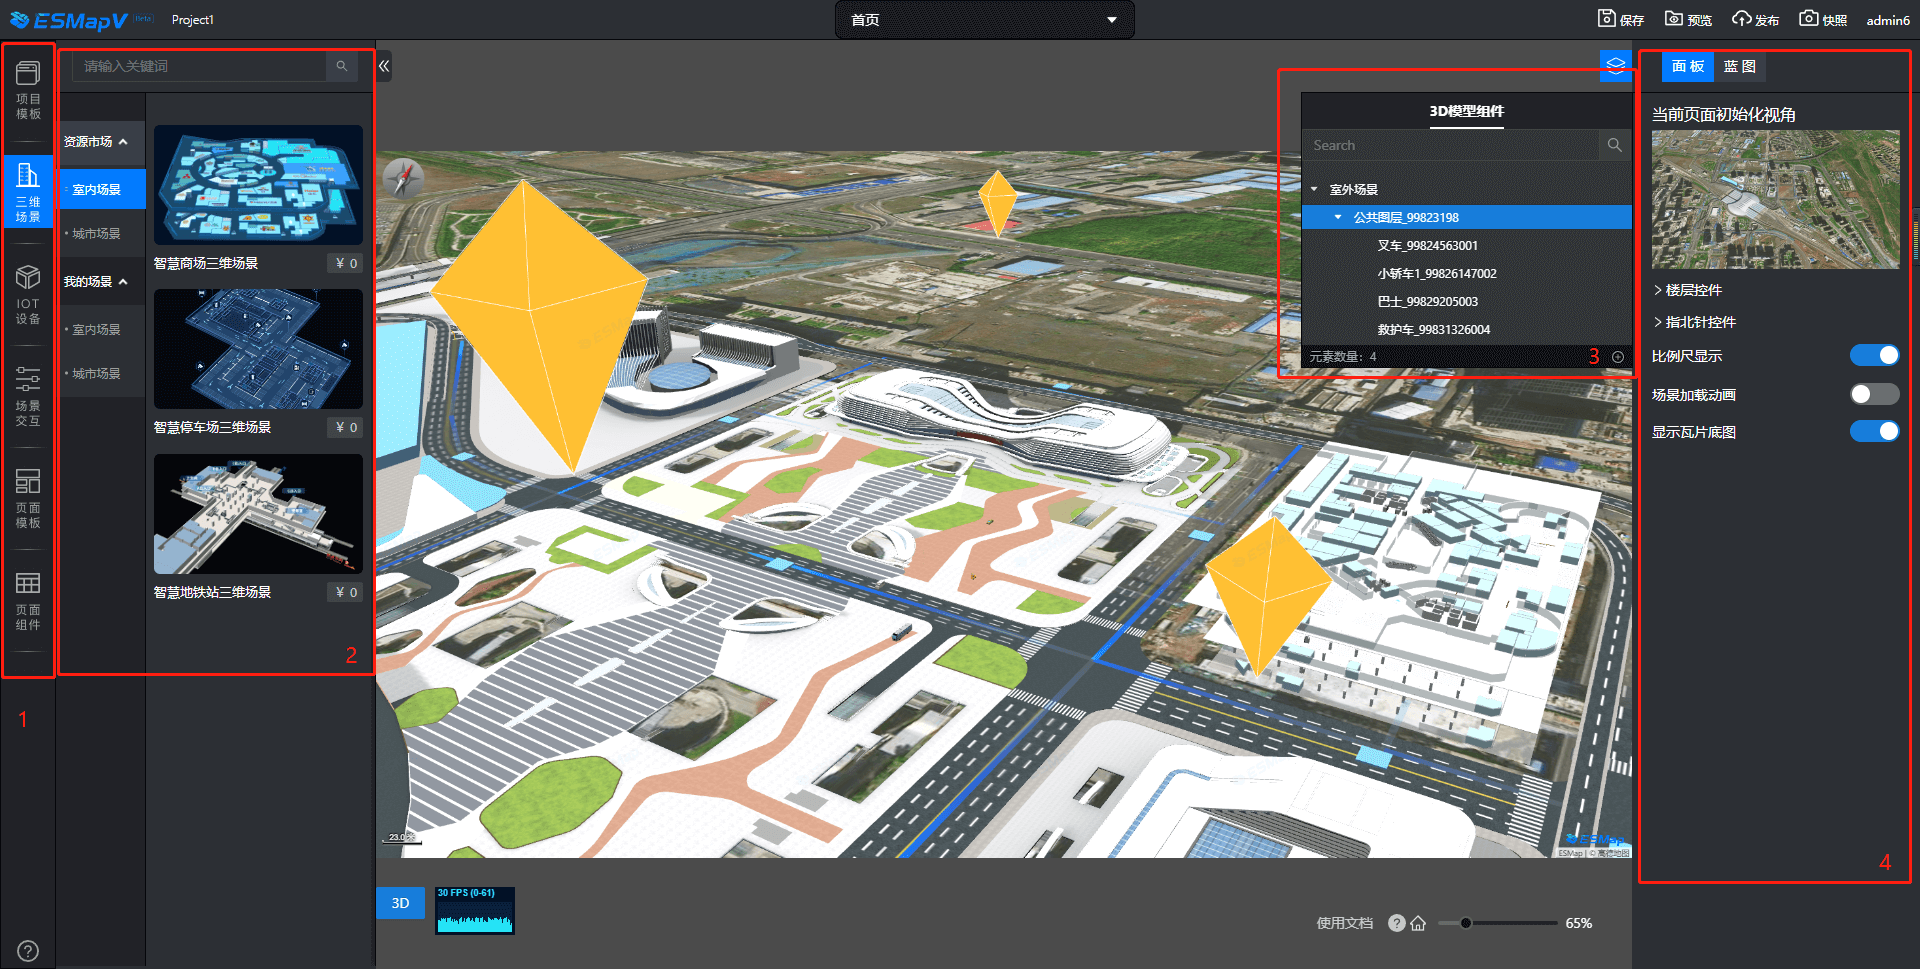Open the 项目模板 sidebar icon
Image resolution: width=1920 pixels, height=969 pixels.
click(x=28, y=89)
